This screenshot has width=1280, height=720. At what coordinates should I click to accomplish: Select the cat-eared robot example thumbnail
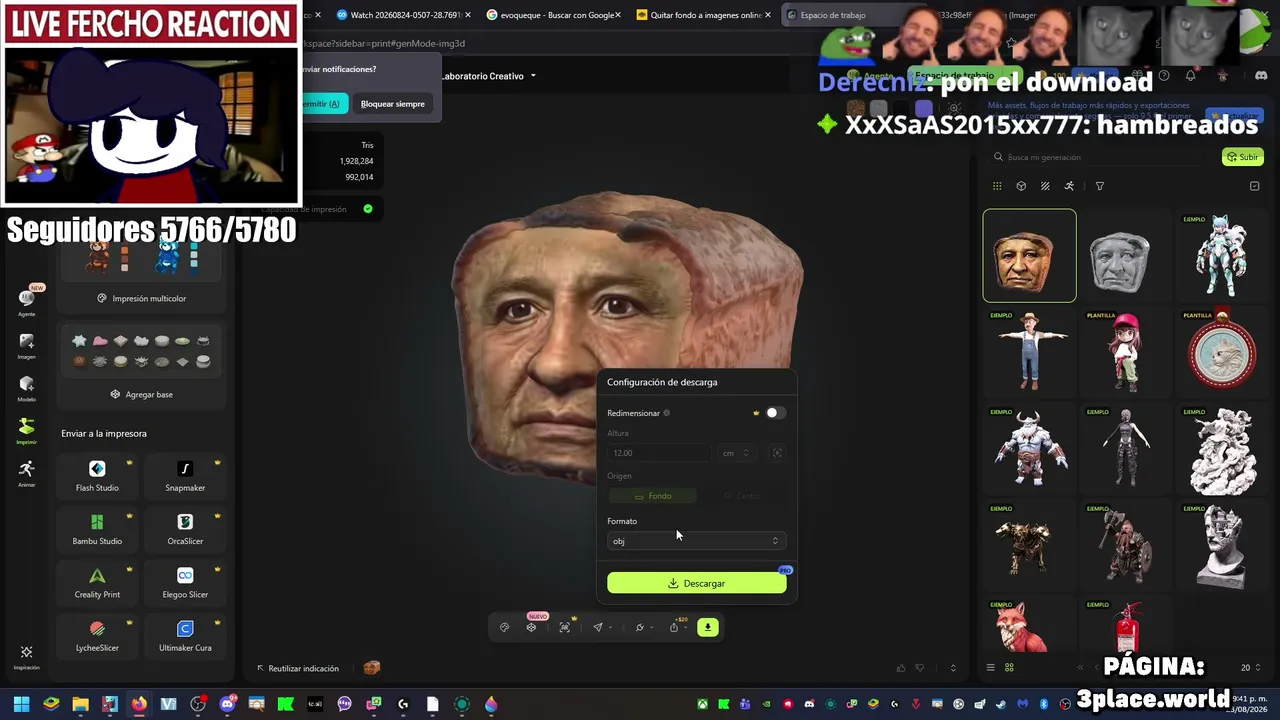click(1221, 255)
